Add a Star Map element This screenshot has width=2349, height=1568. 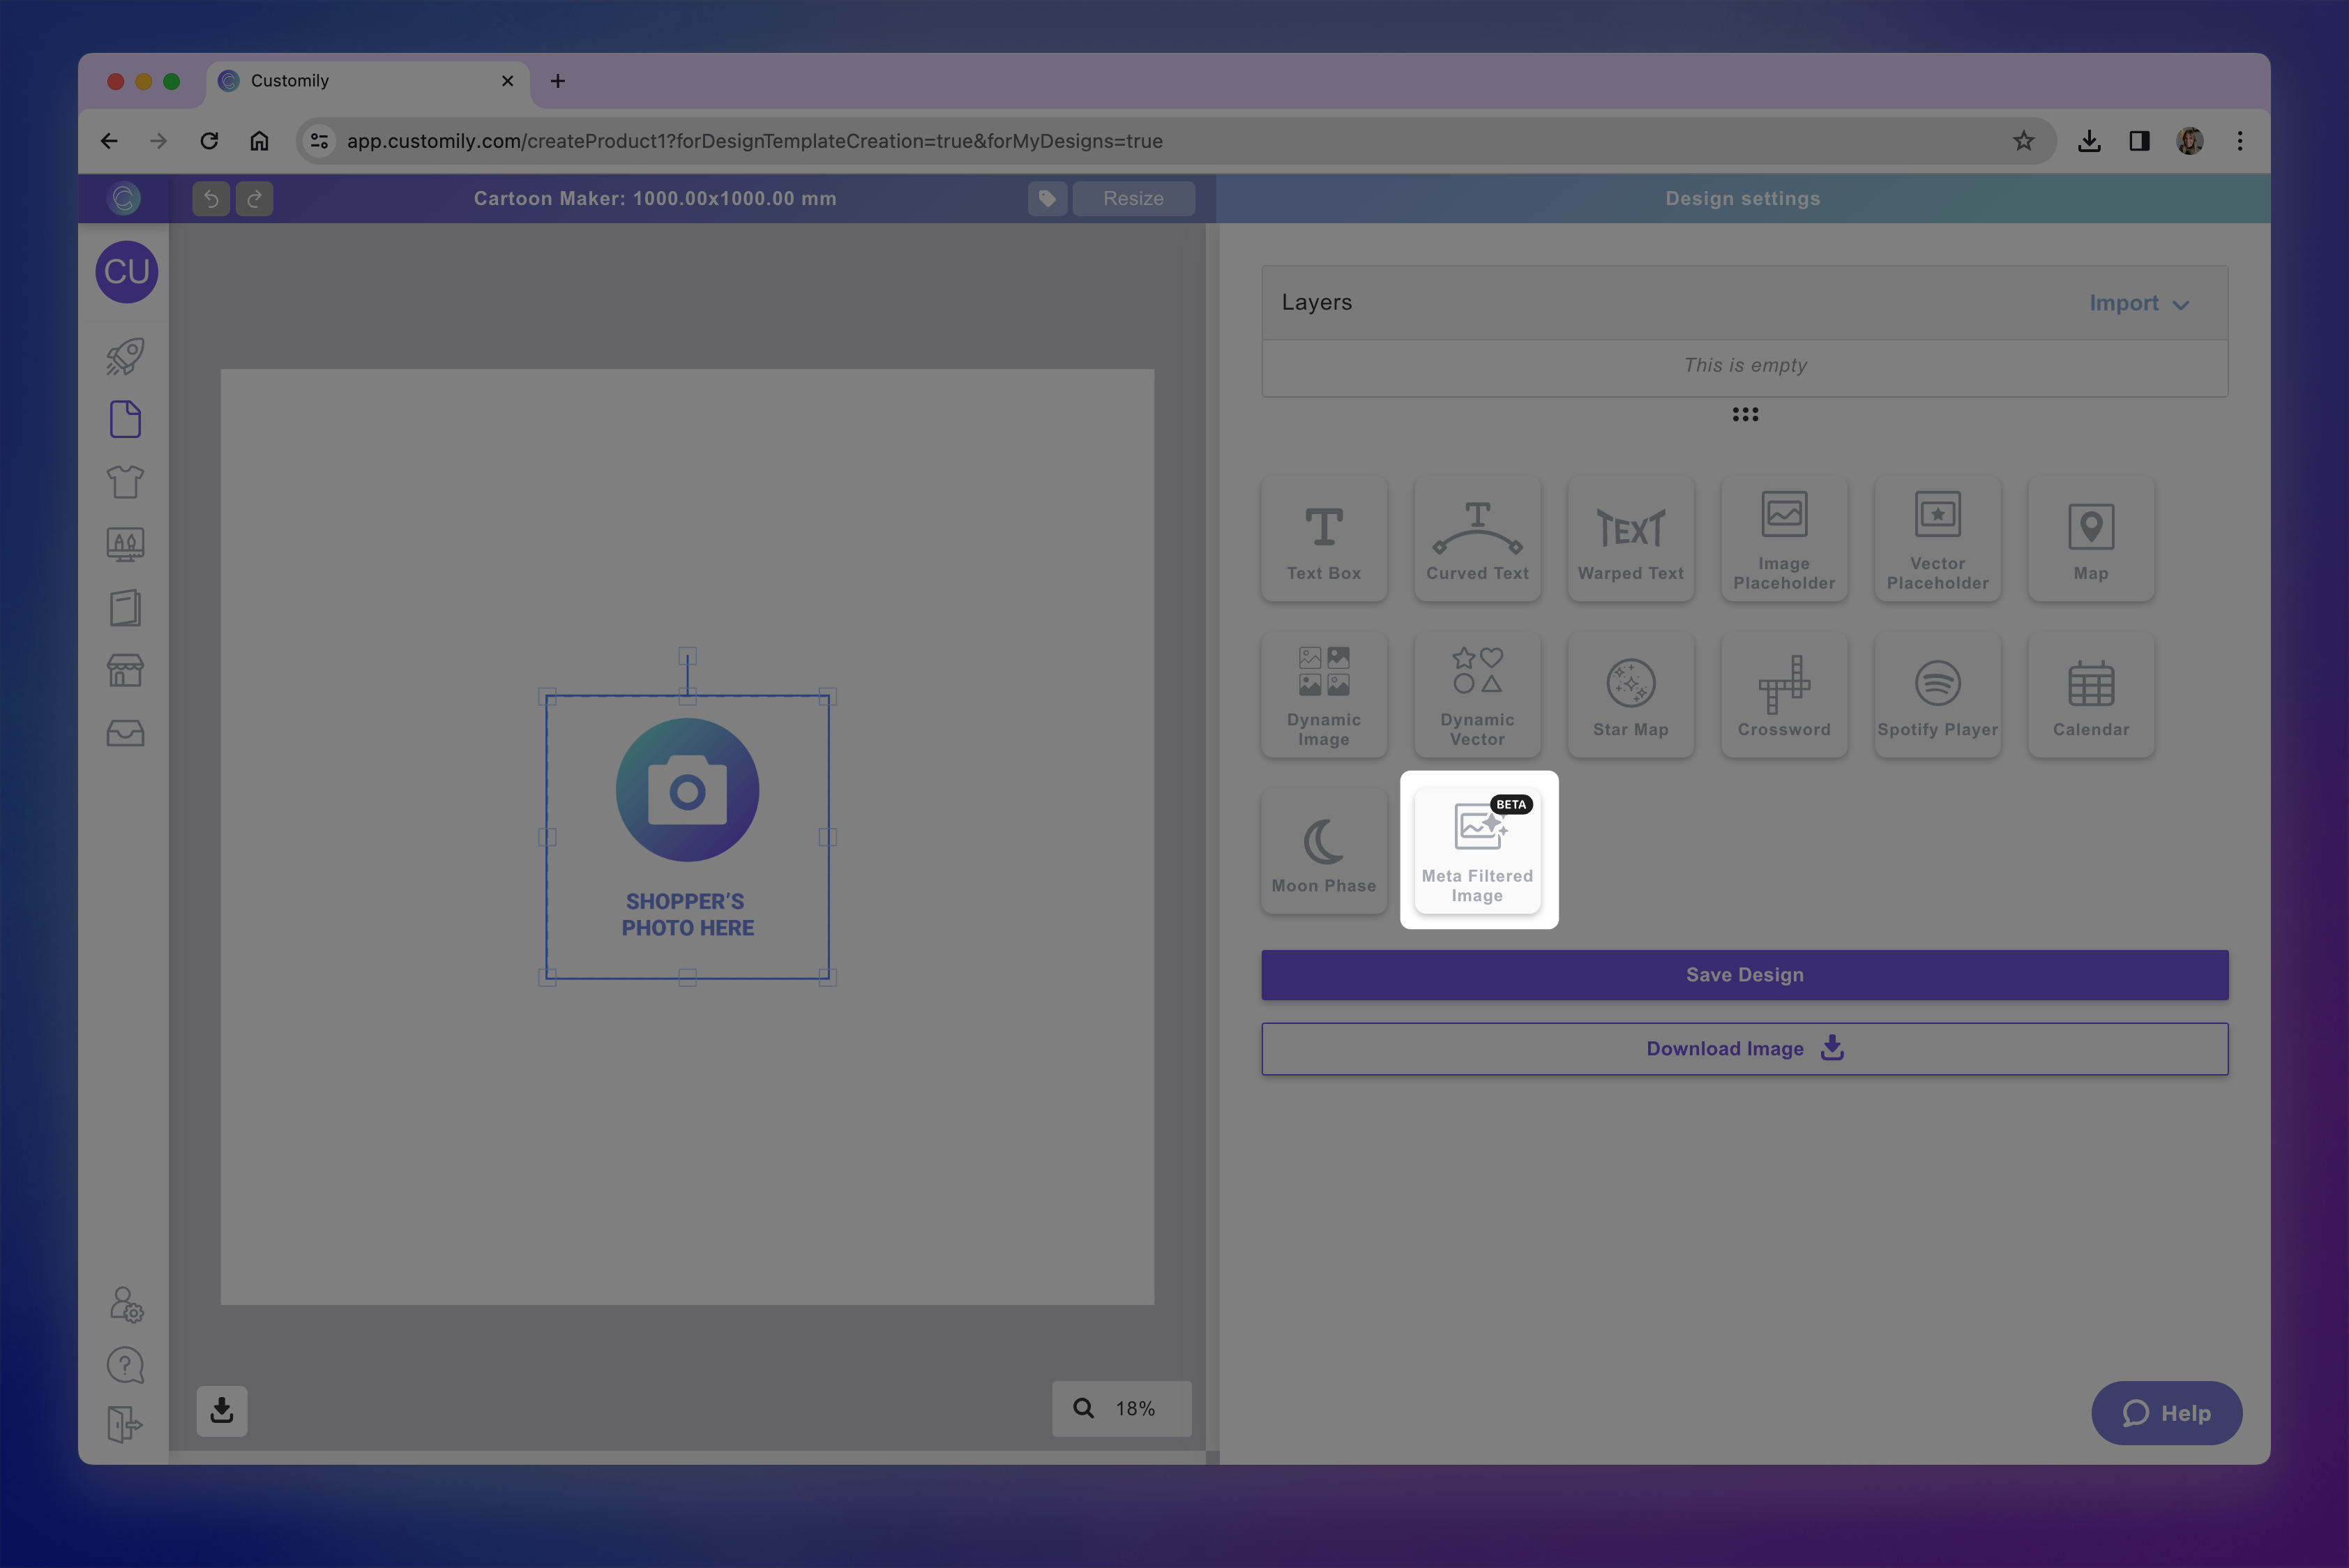coord(1630,695)
